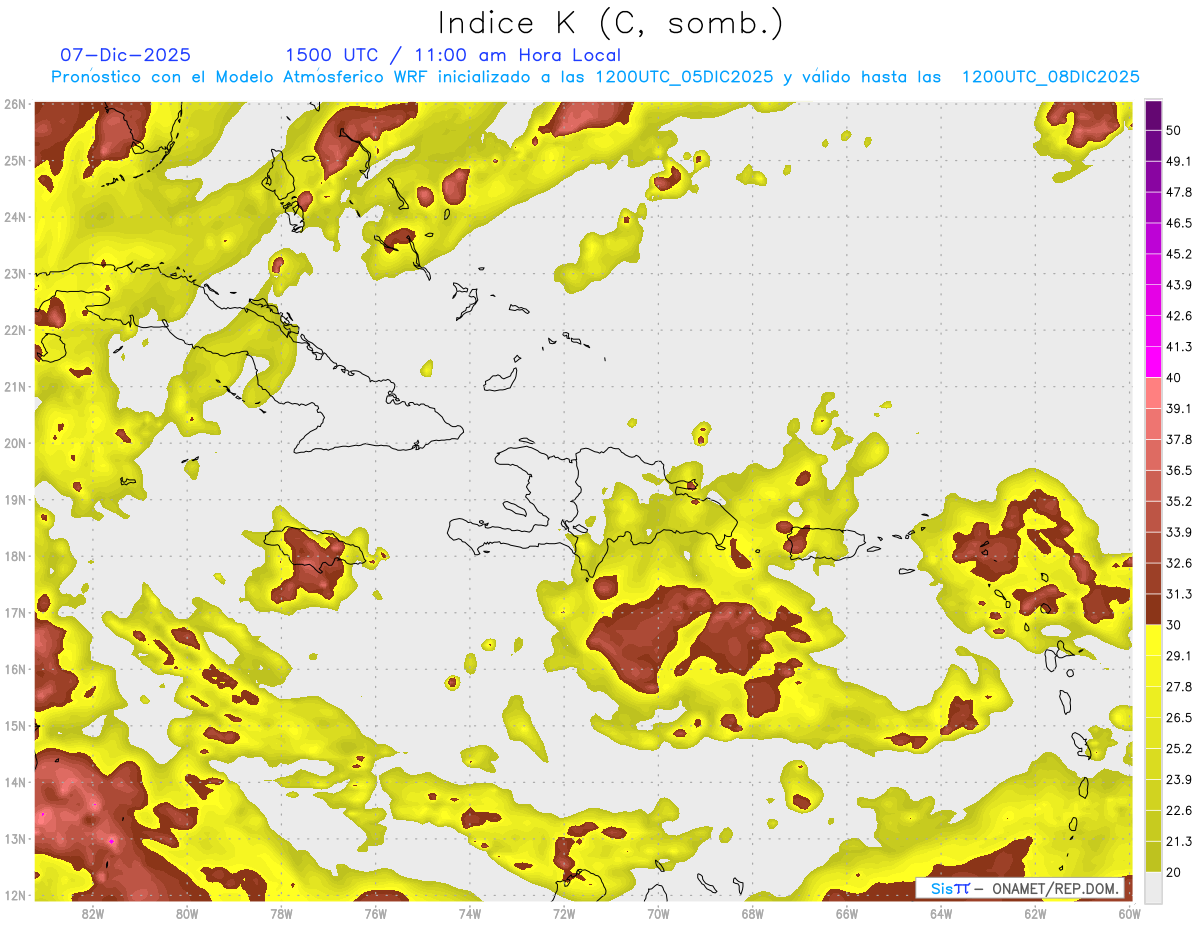Click the colorbar value 41.3

[x=1179, y=347]
